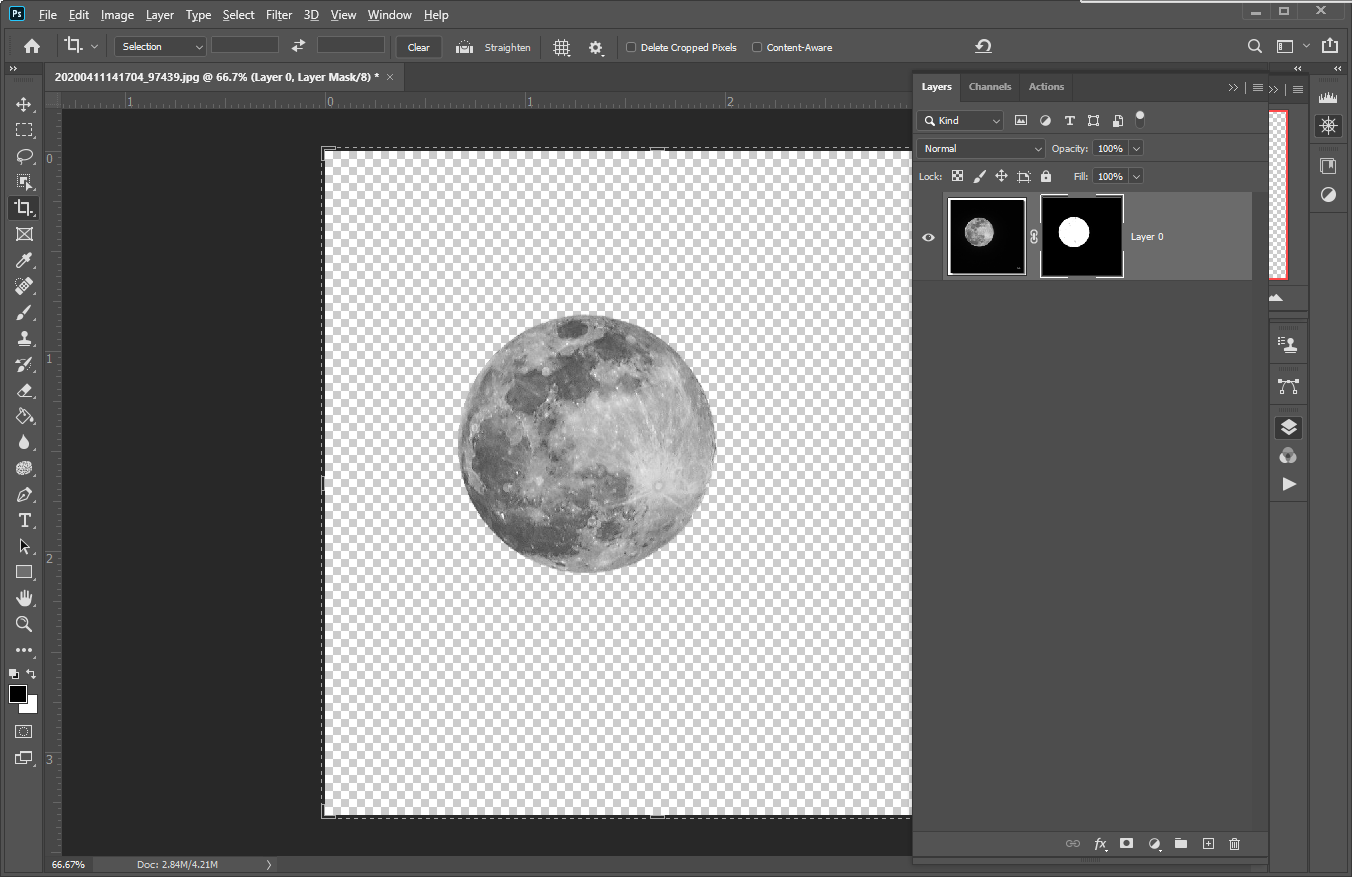Delete layer using the trash icon

(1234, 844)
